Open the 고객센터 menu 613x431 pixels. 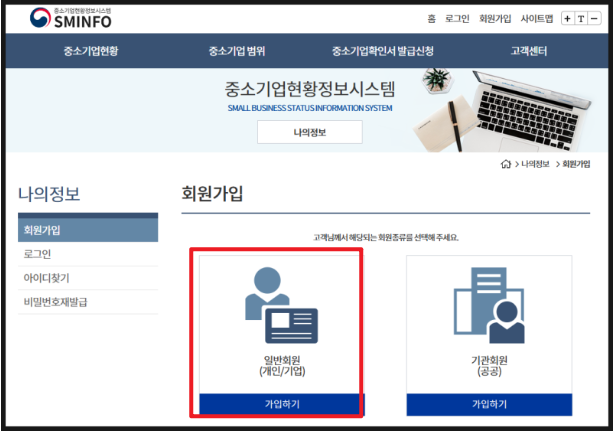coord(529,51)
